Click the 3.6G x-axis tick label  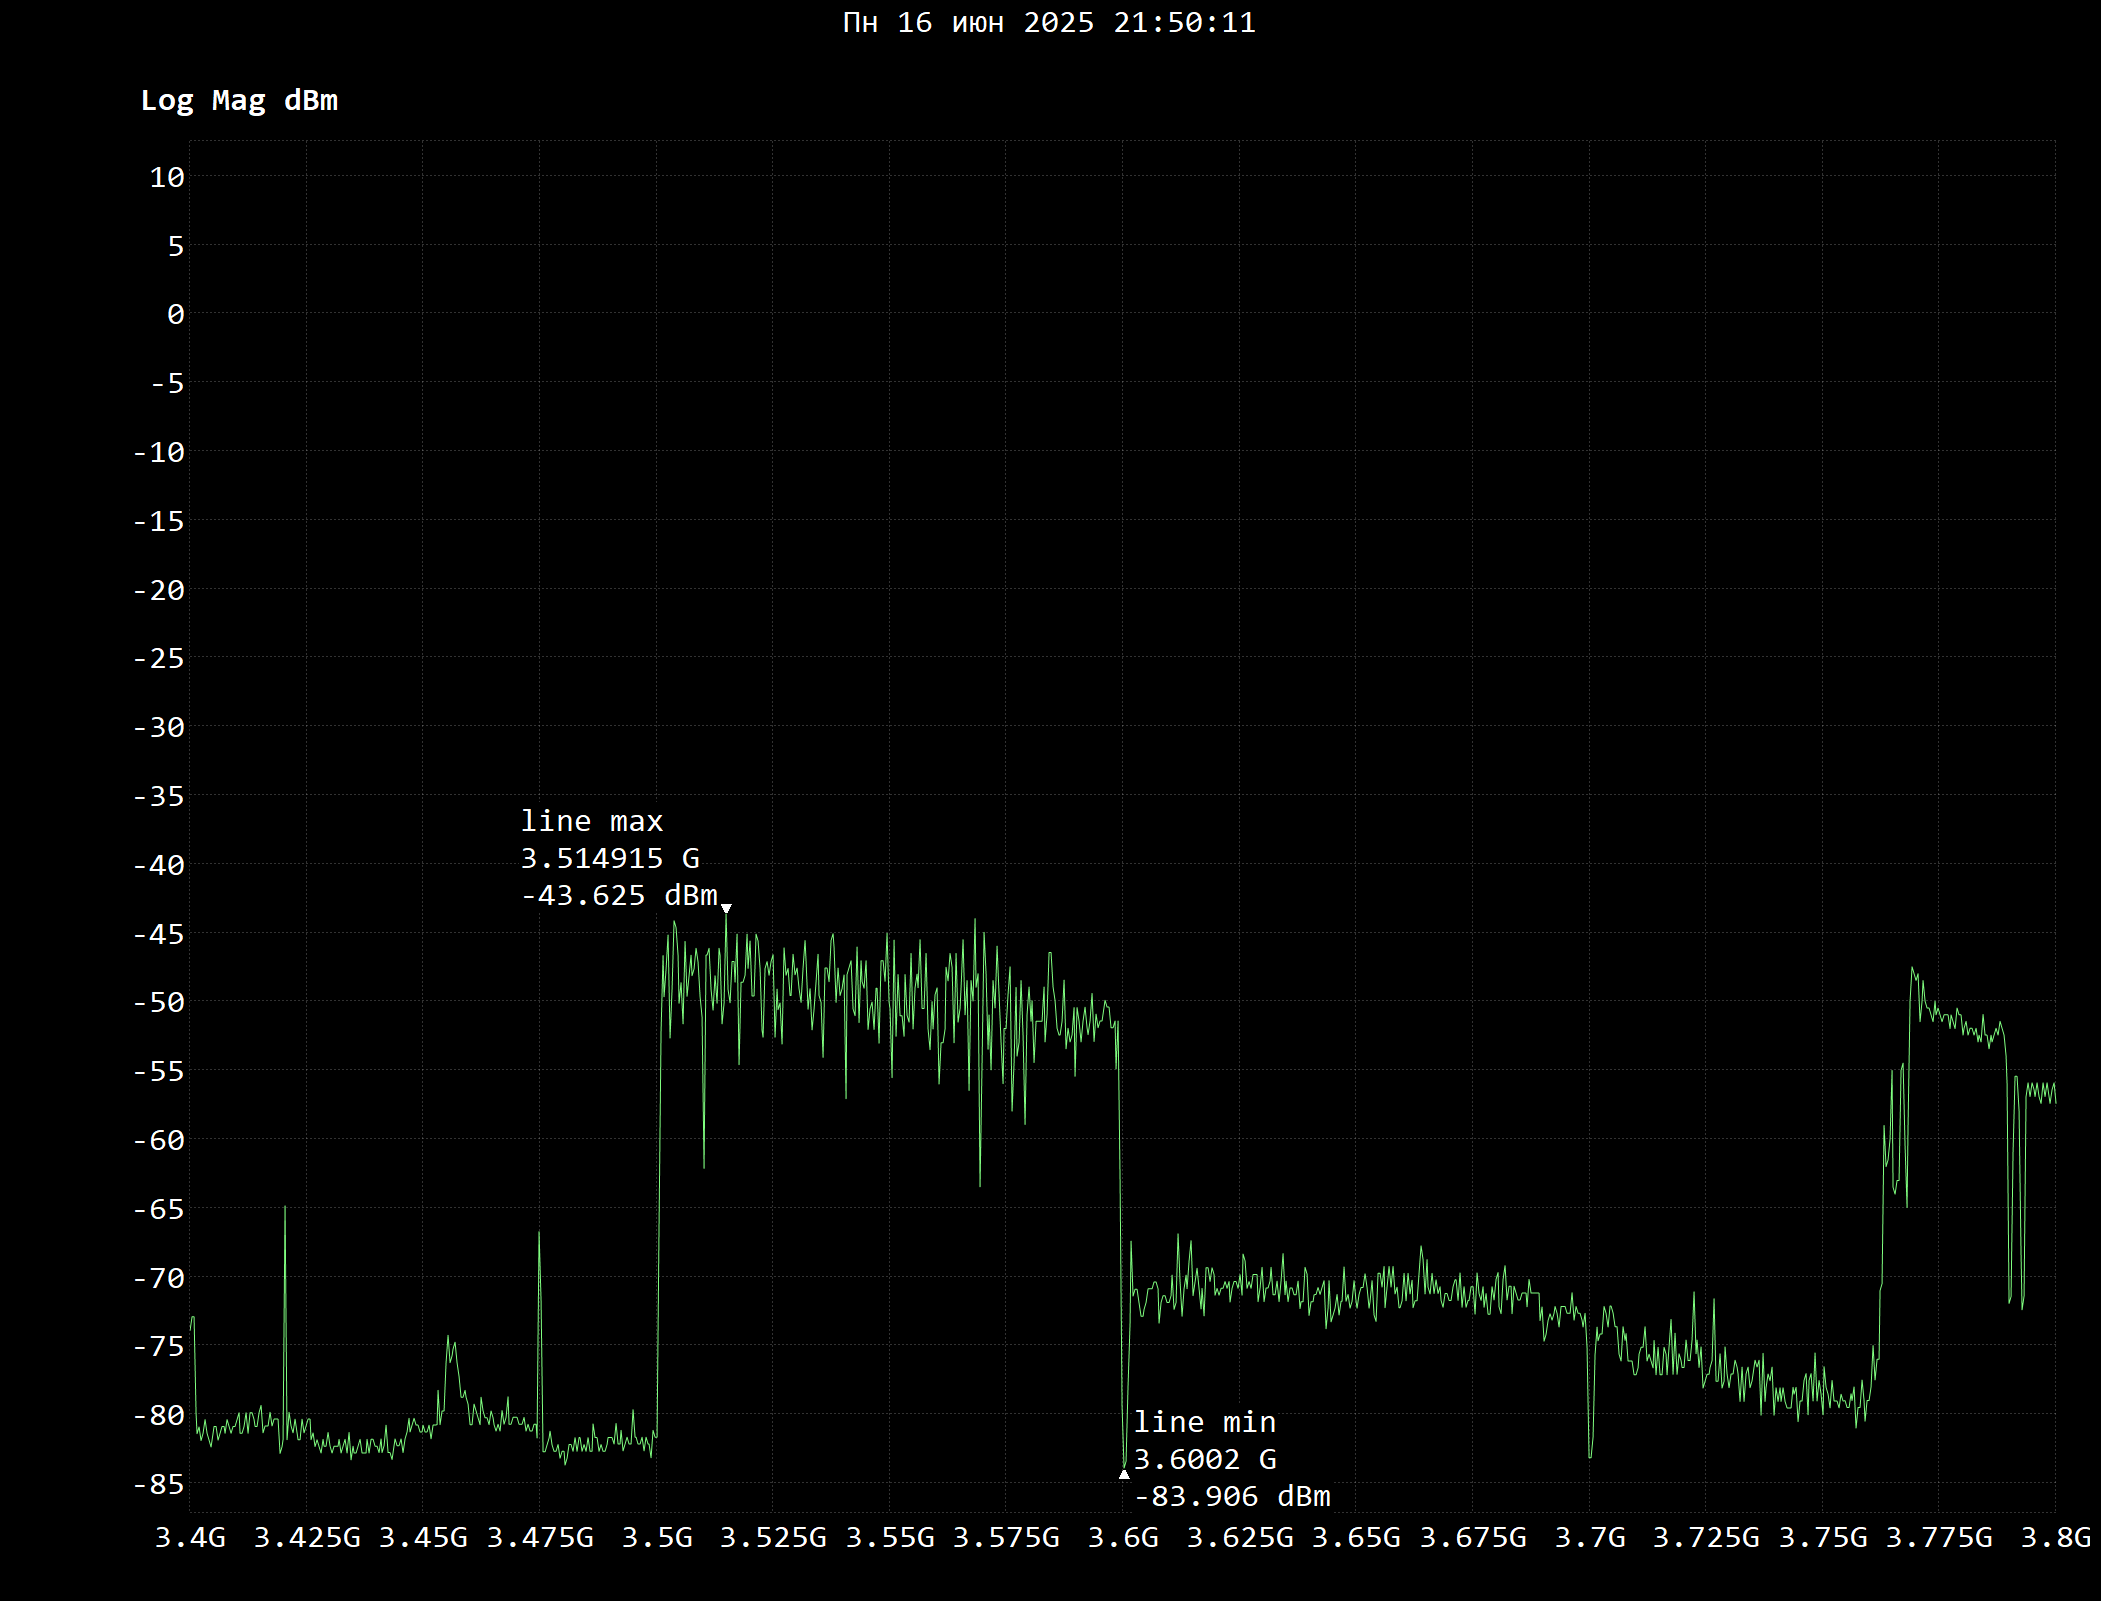click(1123, 1537)
